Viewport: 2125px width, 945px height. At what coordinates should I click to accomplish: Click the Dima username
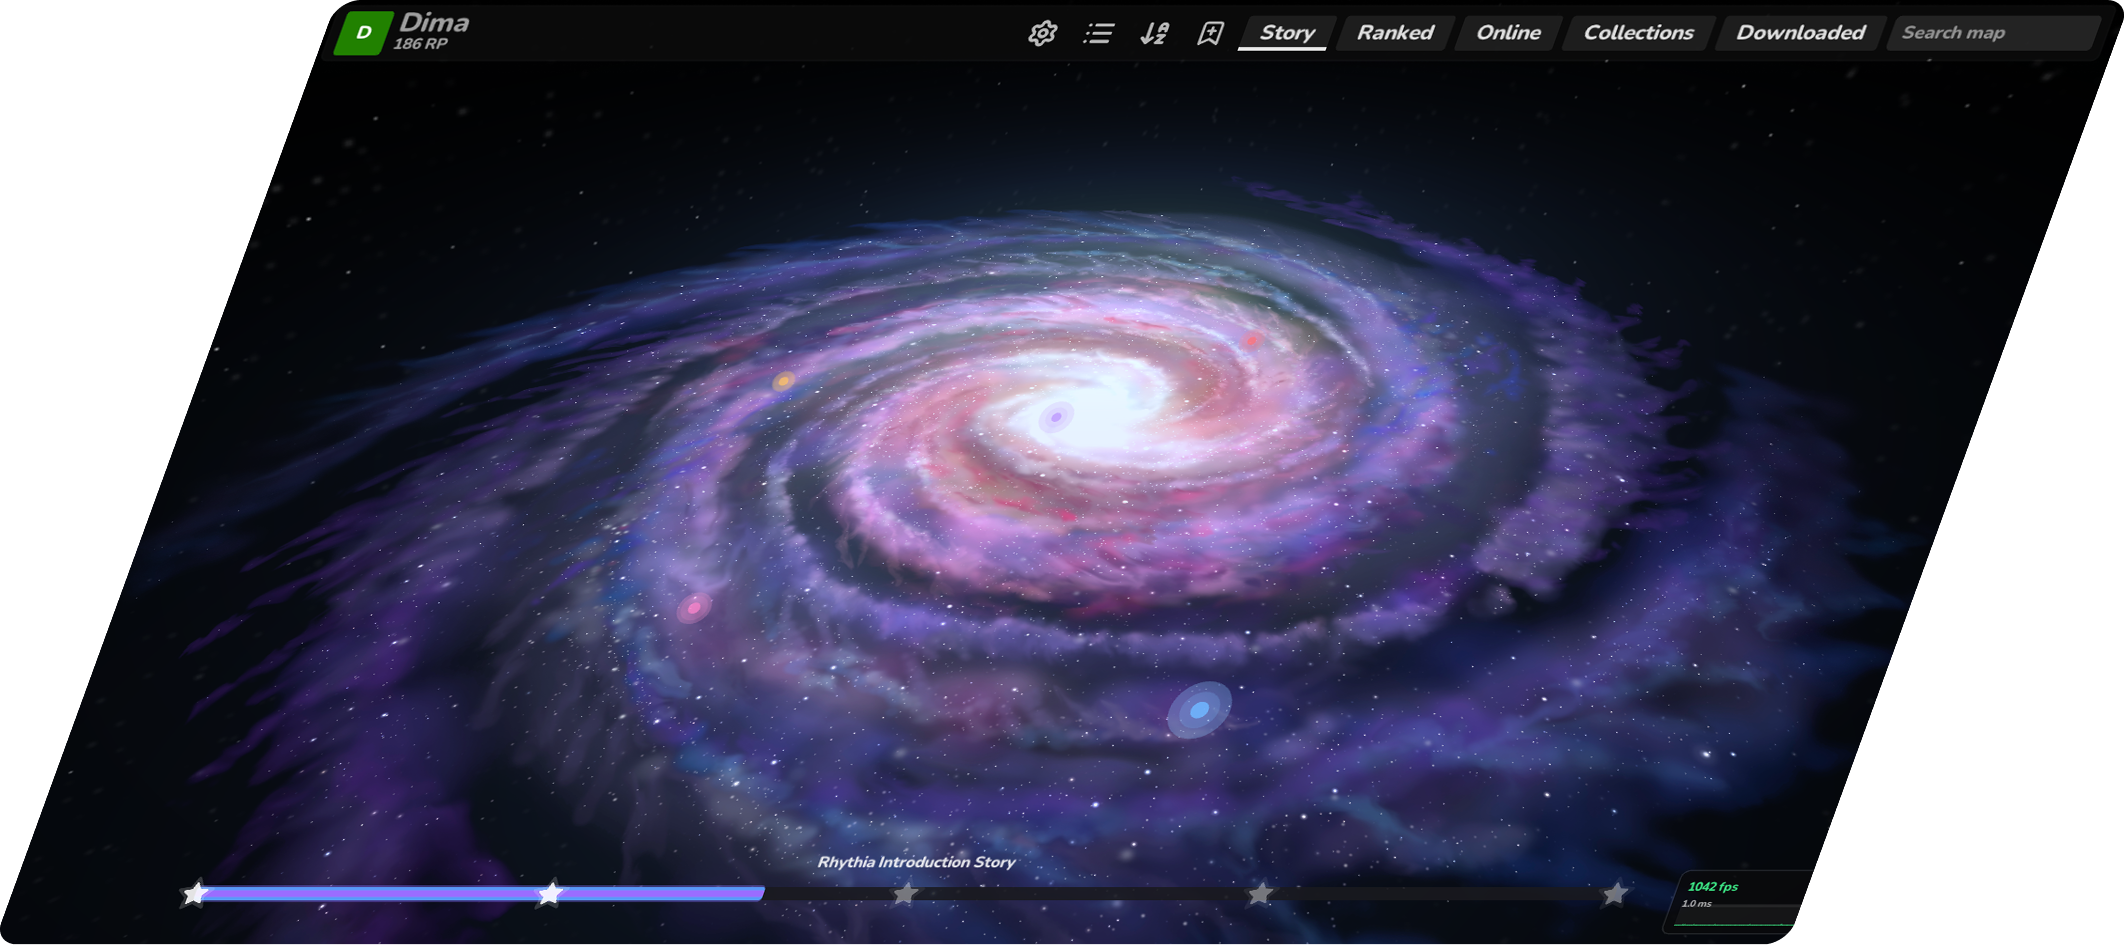click(434, 22)
